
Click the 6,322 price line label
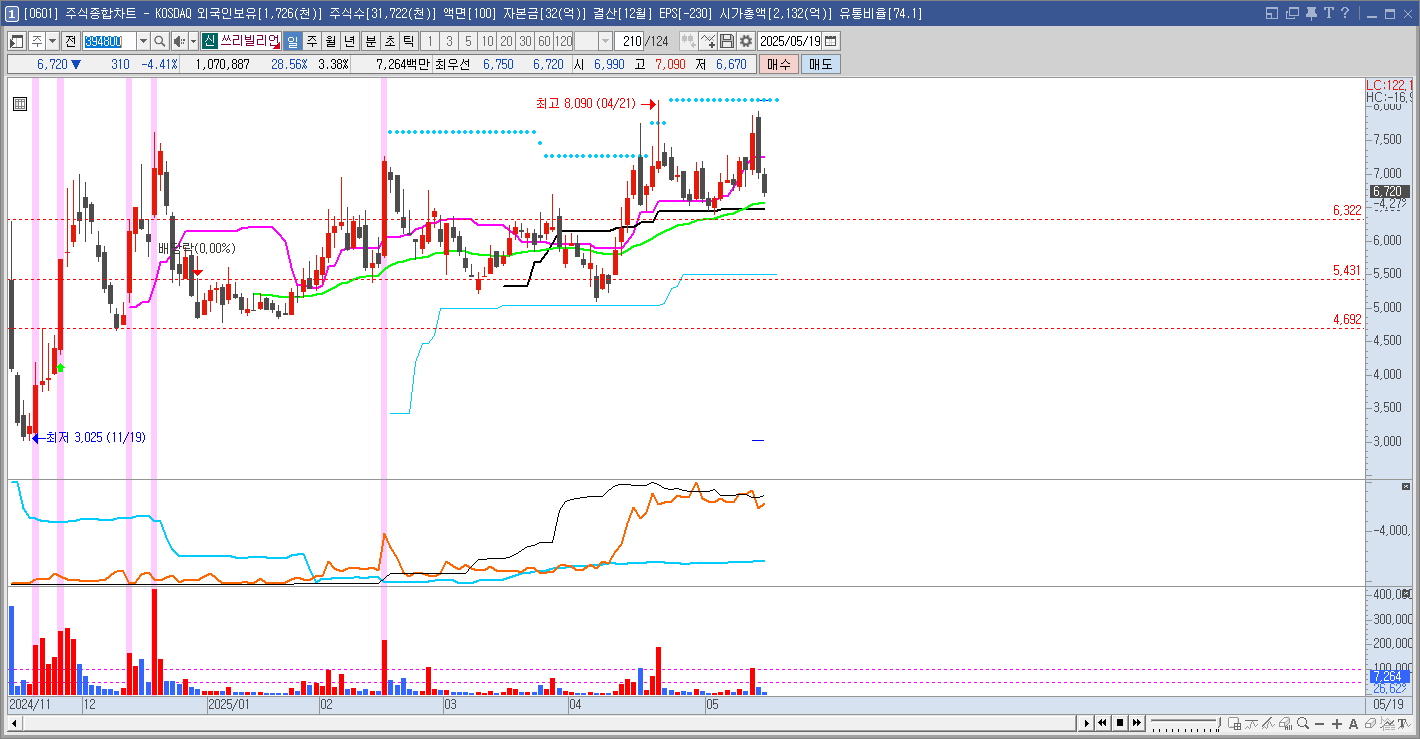coord(1347,210)
